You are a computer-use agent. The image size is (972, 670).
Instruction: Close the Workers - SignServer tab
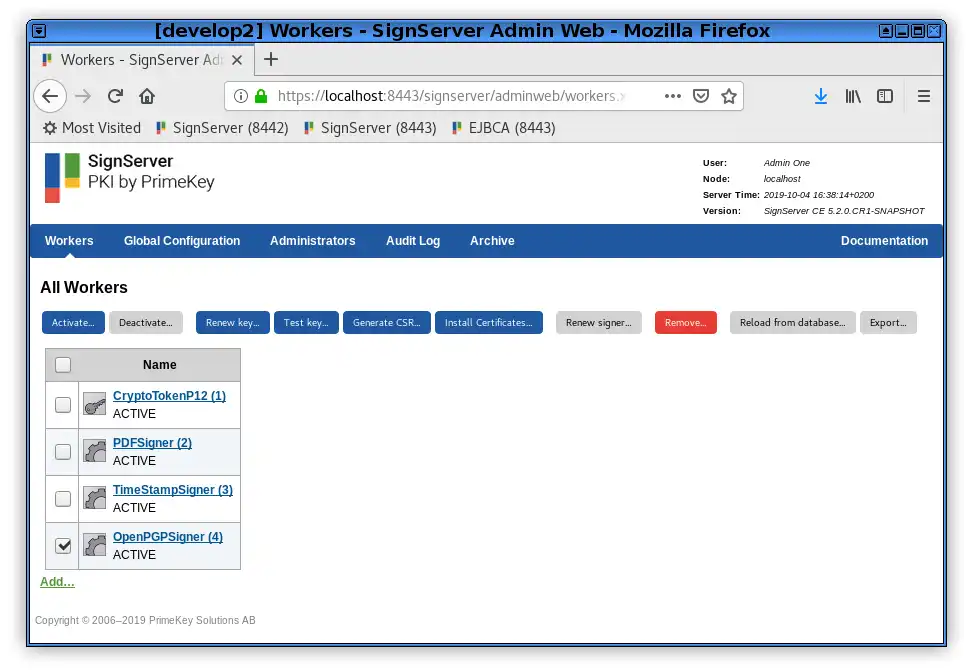point(237,60)
